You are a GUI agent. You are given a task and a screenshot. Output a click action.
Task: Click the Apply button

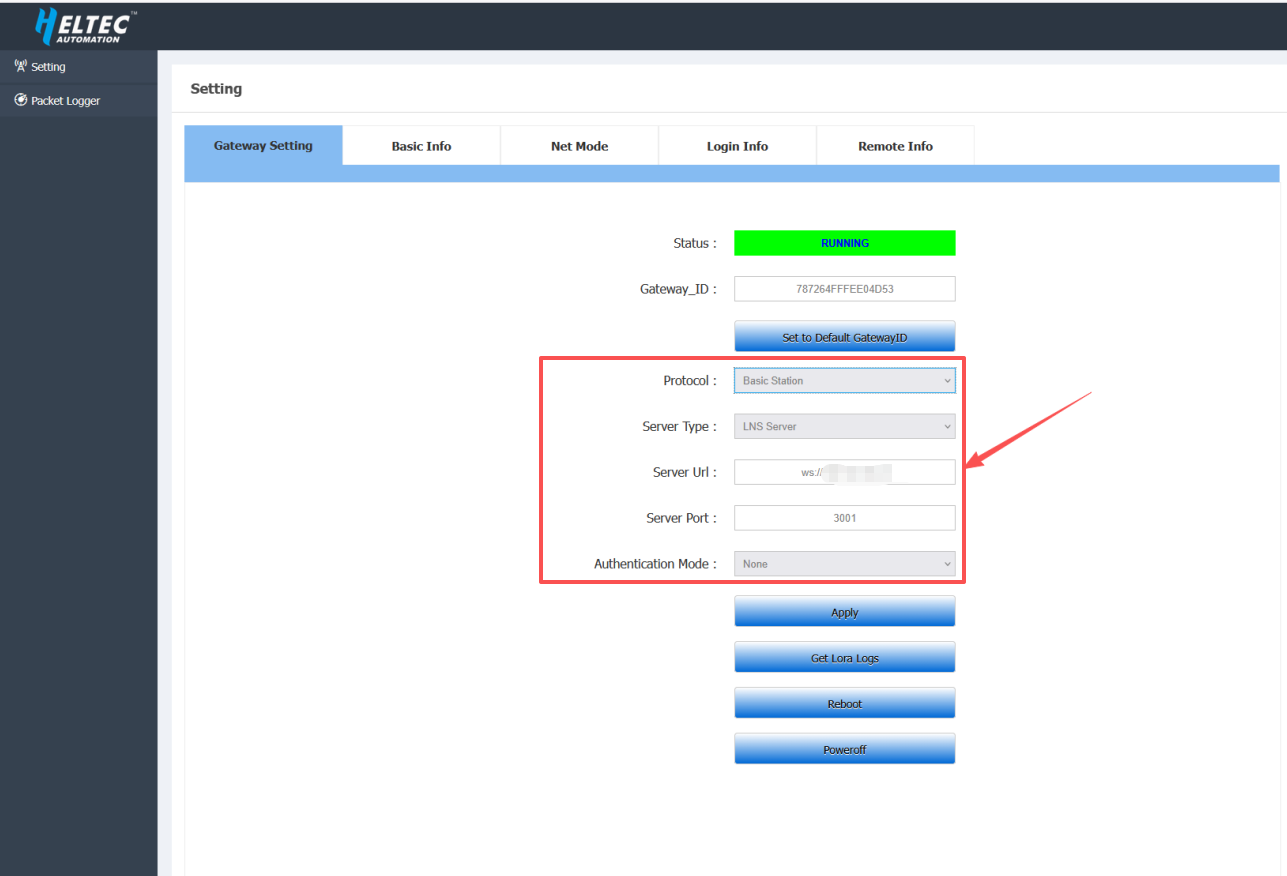[844, 612]
